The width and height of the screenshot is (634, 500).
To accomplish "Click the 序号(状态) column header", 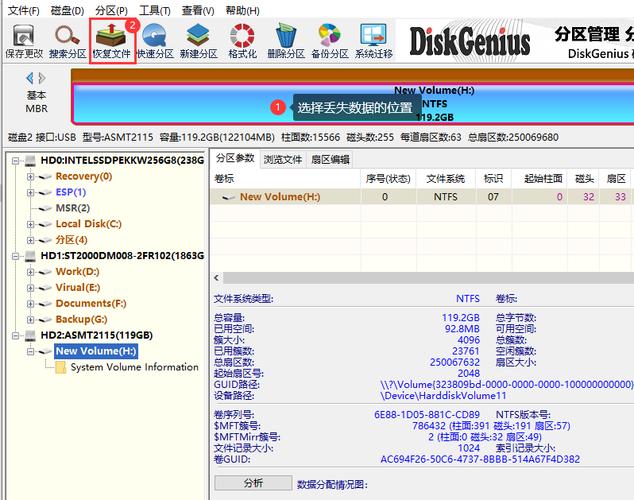I will (388, 179).
